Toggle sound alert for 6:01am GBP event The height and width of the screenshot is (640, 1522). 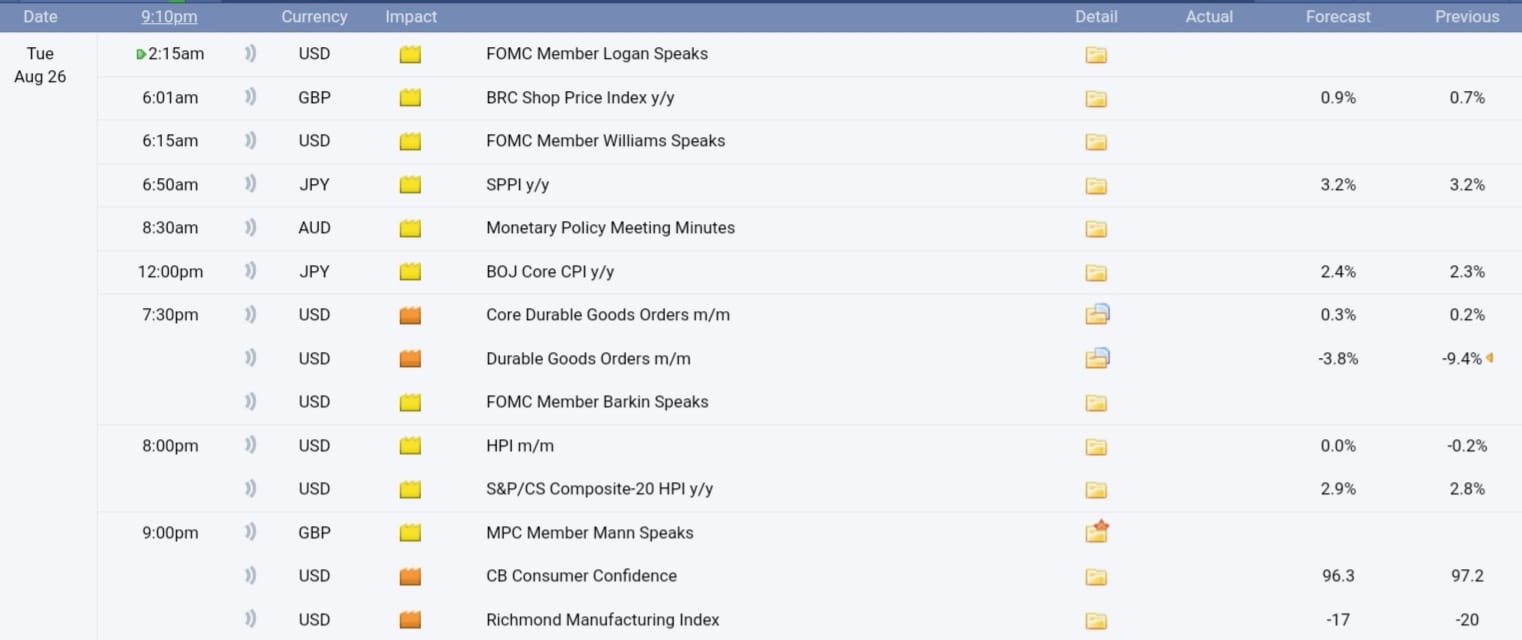point(250,97)
